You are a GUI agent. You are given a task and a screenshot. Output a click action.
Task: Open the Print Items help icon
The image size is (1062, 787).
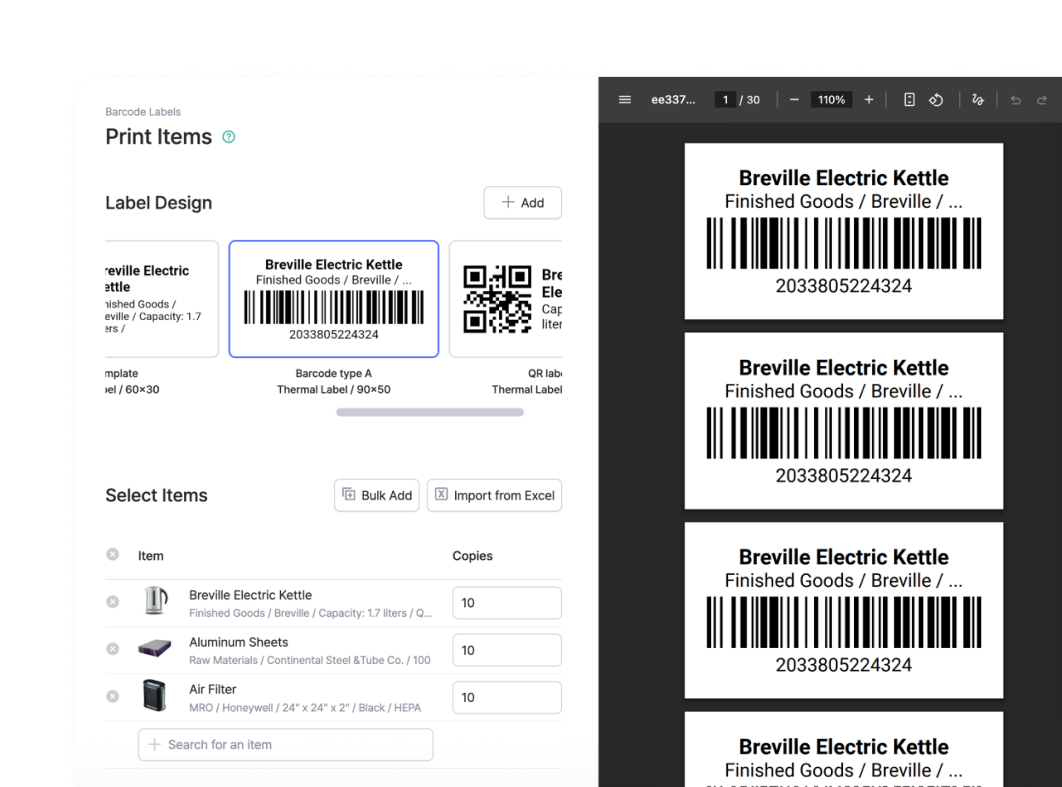(x=229, y=137)
